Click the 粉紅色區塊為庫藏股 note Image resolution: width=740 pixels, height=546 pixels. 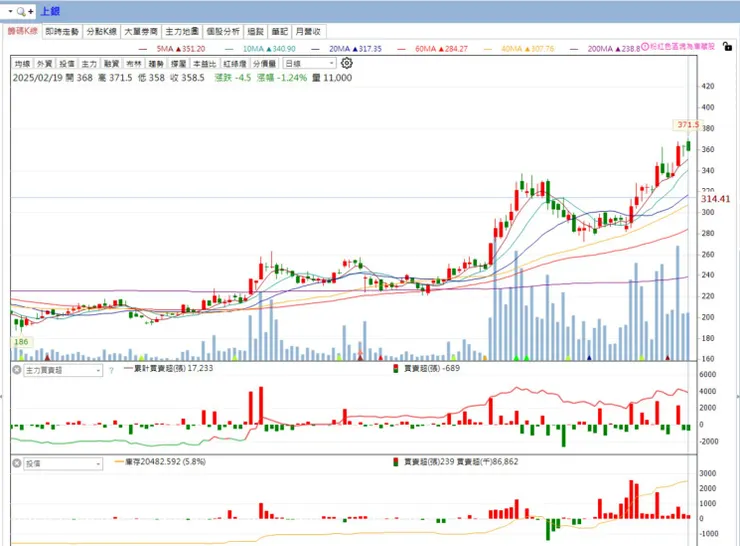(x=682, y=47)
